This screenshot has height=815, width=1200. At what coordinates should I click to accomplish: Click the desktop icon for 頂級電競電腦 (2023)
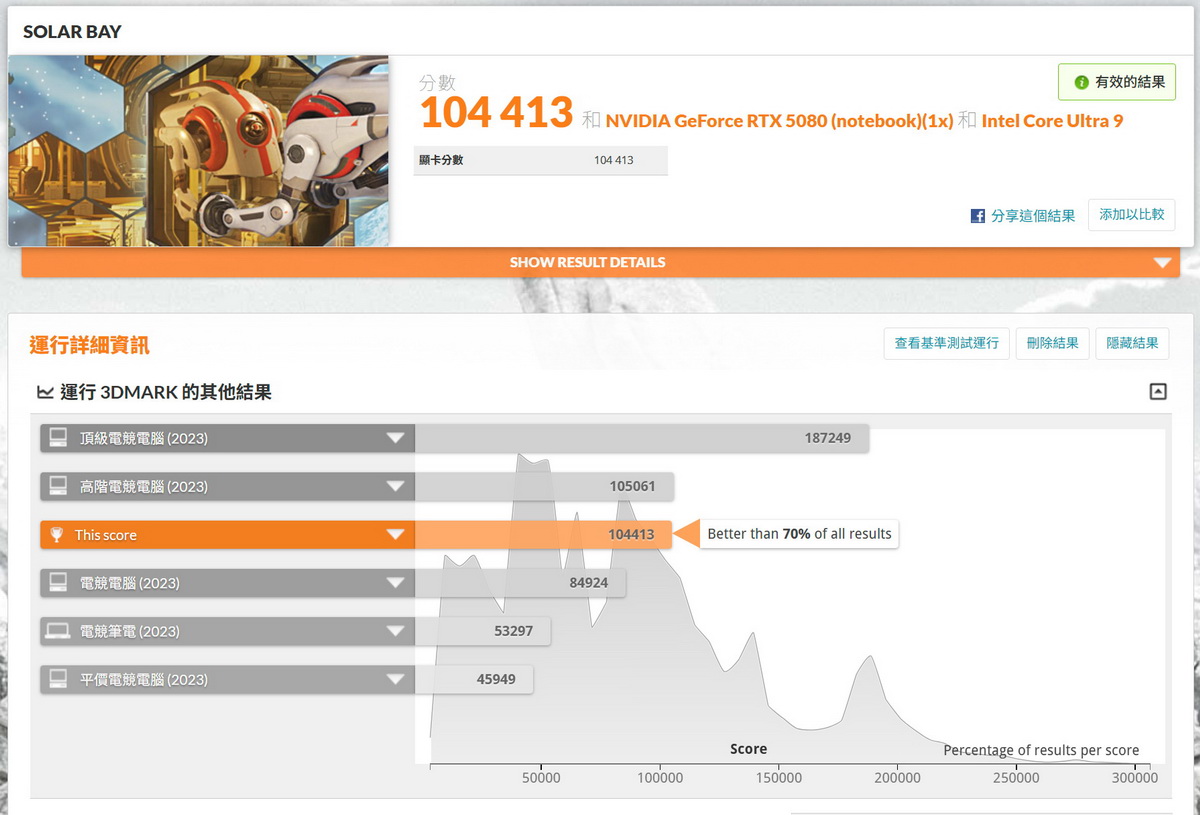tap(58, 438)
